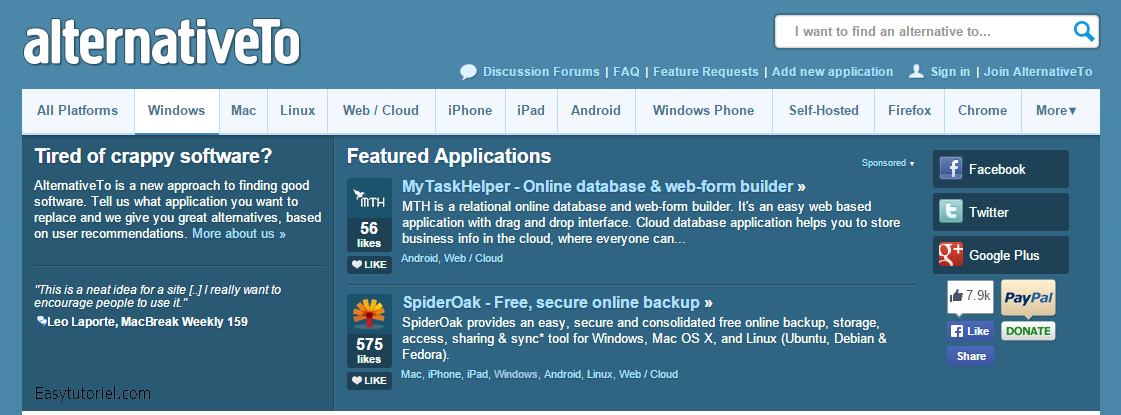Click the Join AlternativeTo link

[1038, 72]
